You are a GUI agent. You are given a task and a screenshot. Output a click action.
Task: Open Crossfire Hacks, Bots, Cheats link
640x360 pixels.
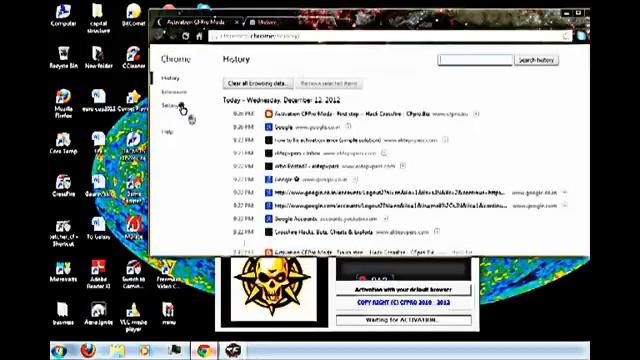click(x=323, y=232)
